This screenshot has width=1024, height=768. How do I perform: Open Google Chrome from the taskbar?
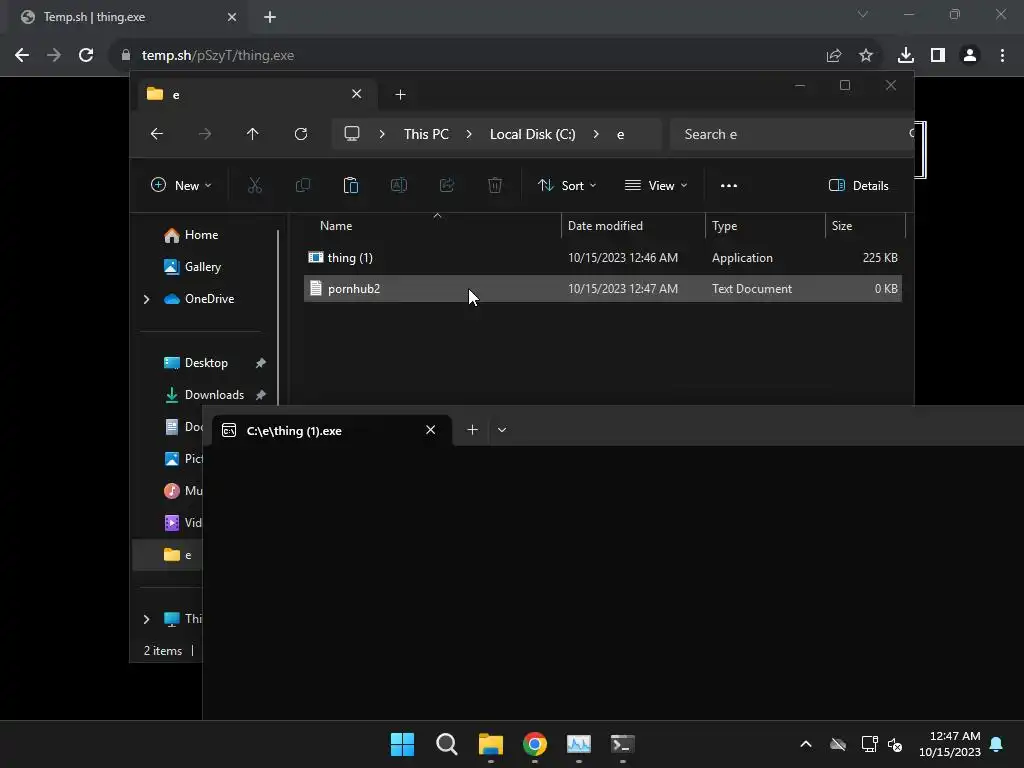tap(535, 744)
